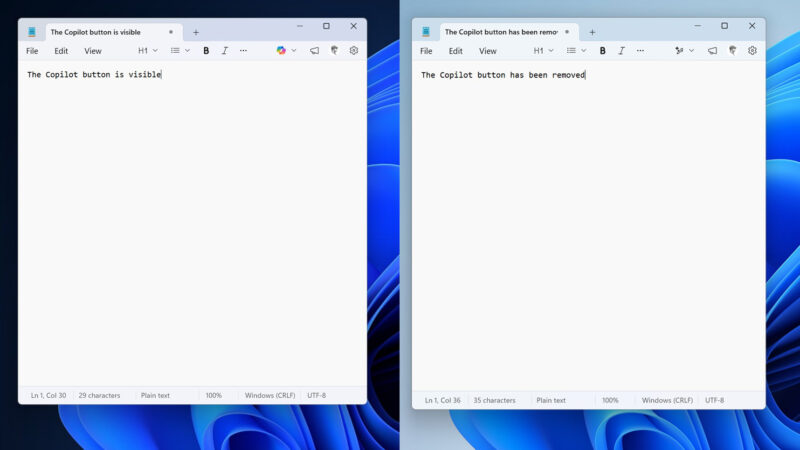800x450 pixels.
Task: Click 'Plain text' in 'has been removed' window status bar
Action: pyautogui.click(x=551, y=401)
